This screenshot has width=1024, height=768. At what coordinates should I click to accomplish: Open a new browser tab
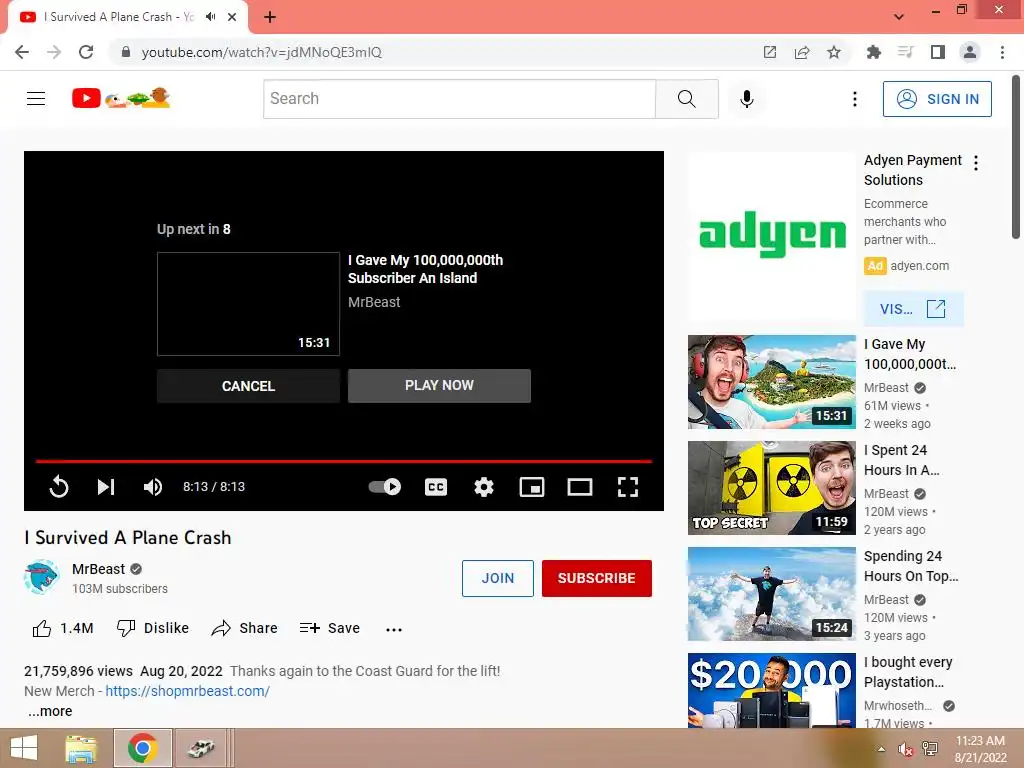point(270,17)
